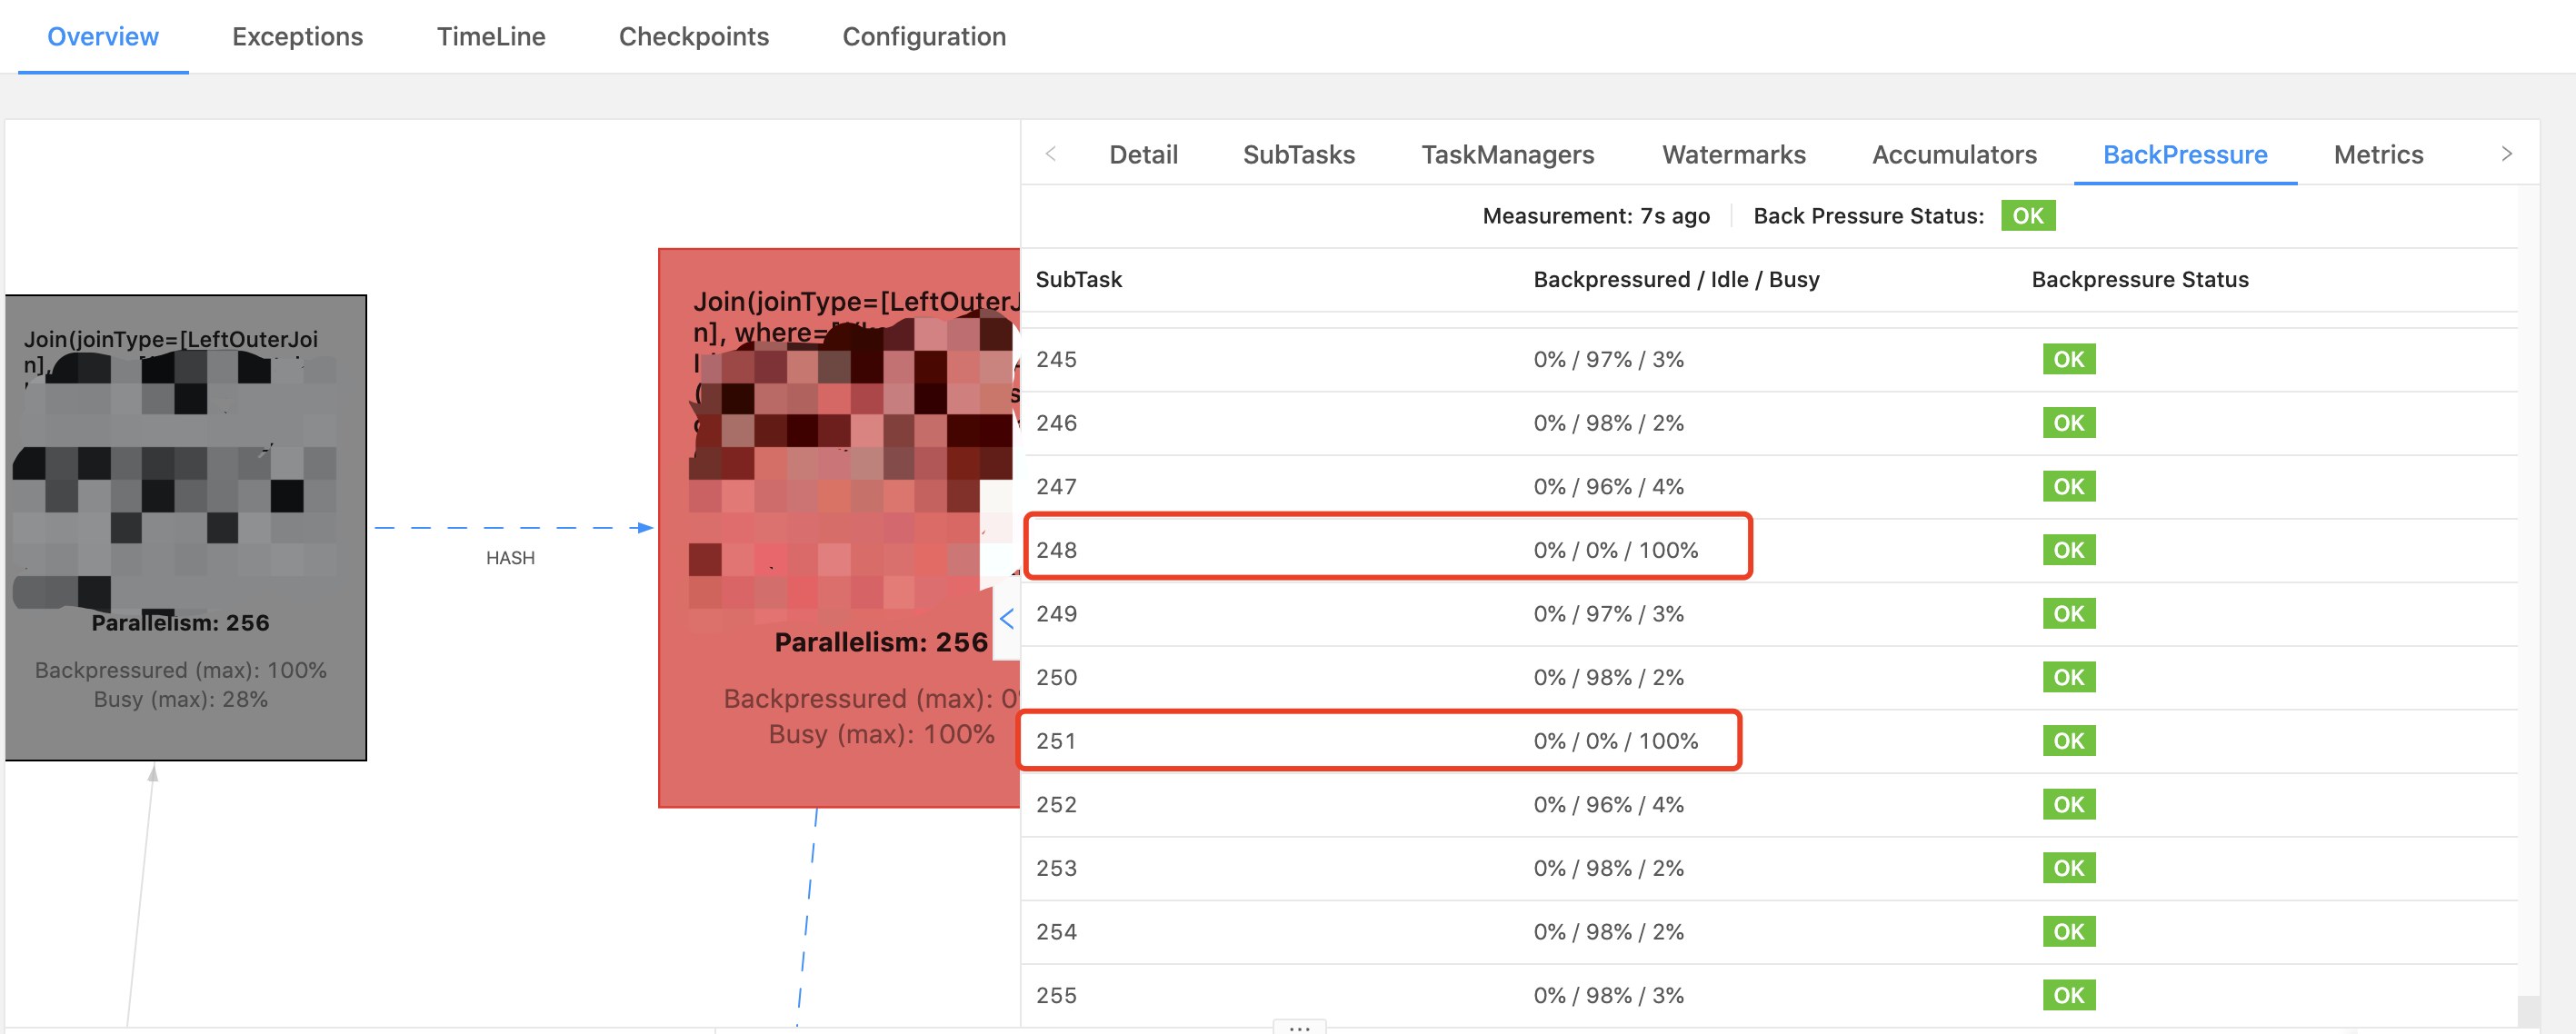2576x1034 pixels.
Task: Open the SubTasks panel tab
Action: click(1298, 155)
